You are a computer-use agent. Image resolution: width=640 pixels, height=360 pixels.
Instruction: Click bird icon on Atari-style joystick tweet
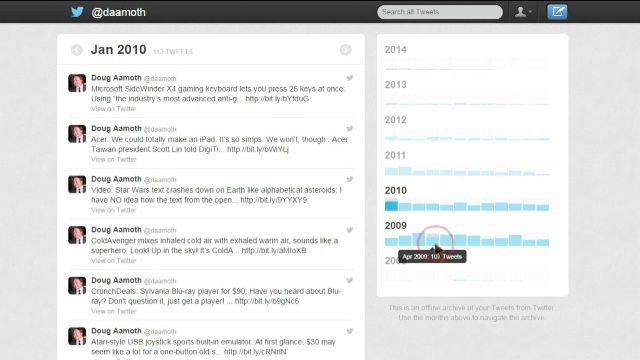click(x=350, y=331)
